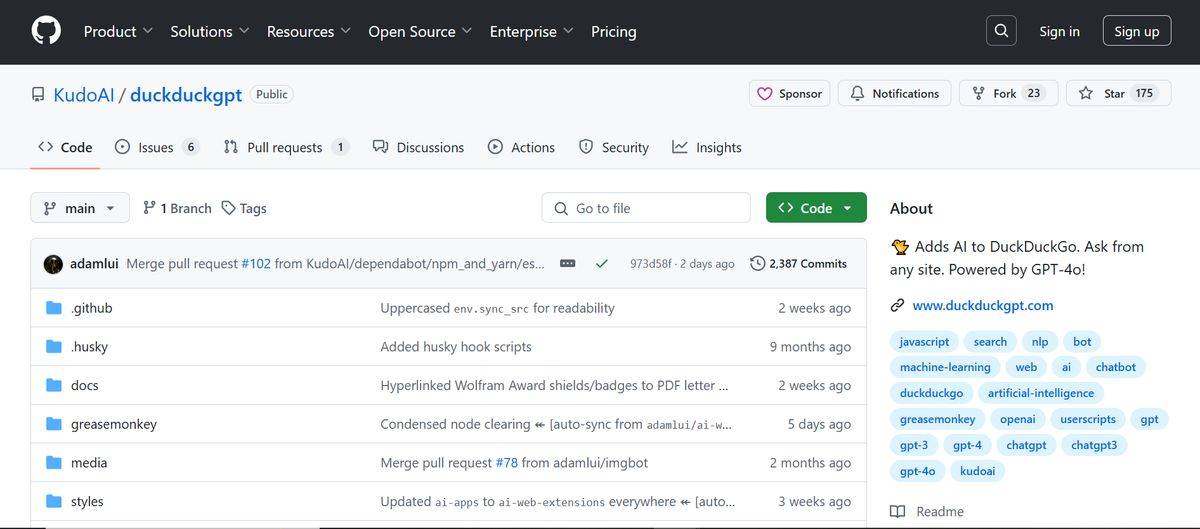Click the Go to file field

tap(646, 208)
